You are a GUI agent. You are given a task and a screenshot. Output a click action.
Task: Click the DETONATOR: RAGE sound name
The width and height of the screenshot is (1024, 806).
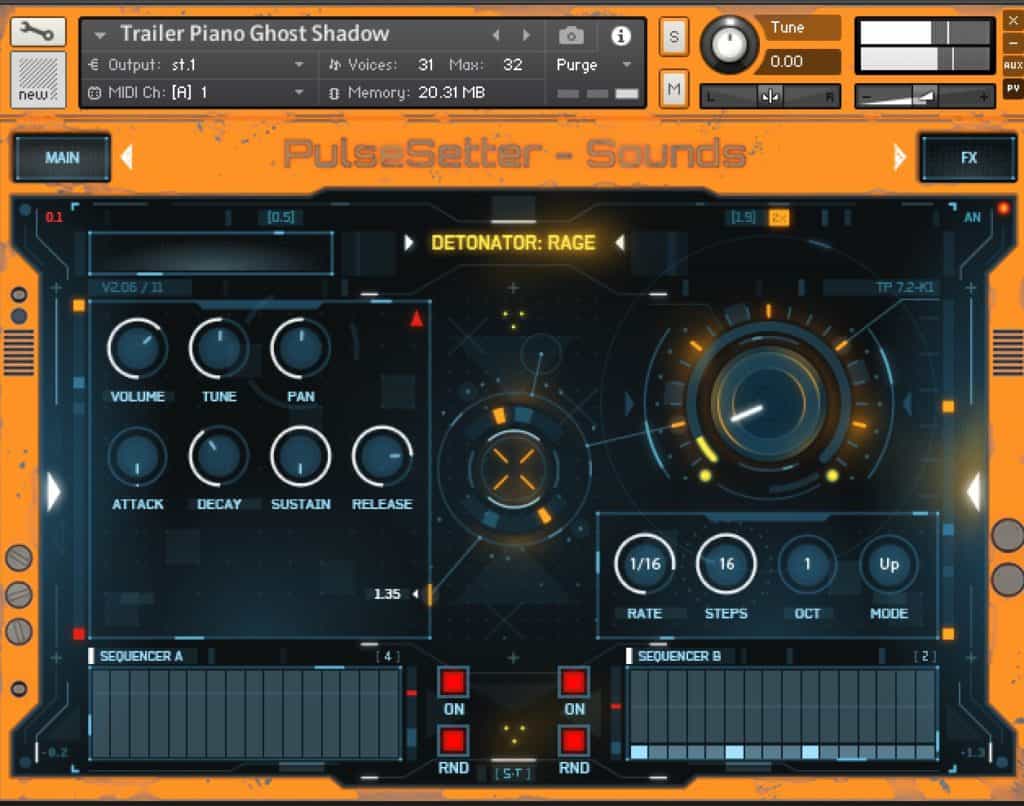pyautogui.click(x=513, y=243)
